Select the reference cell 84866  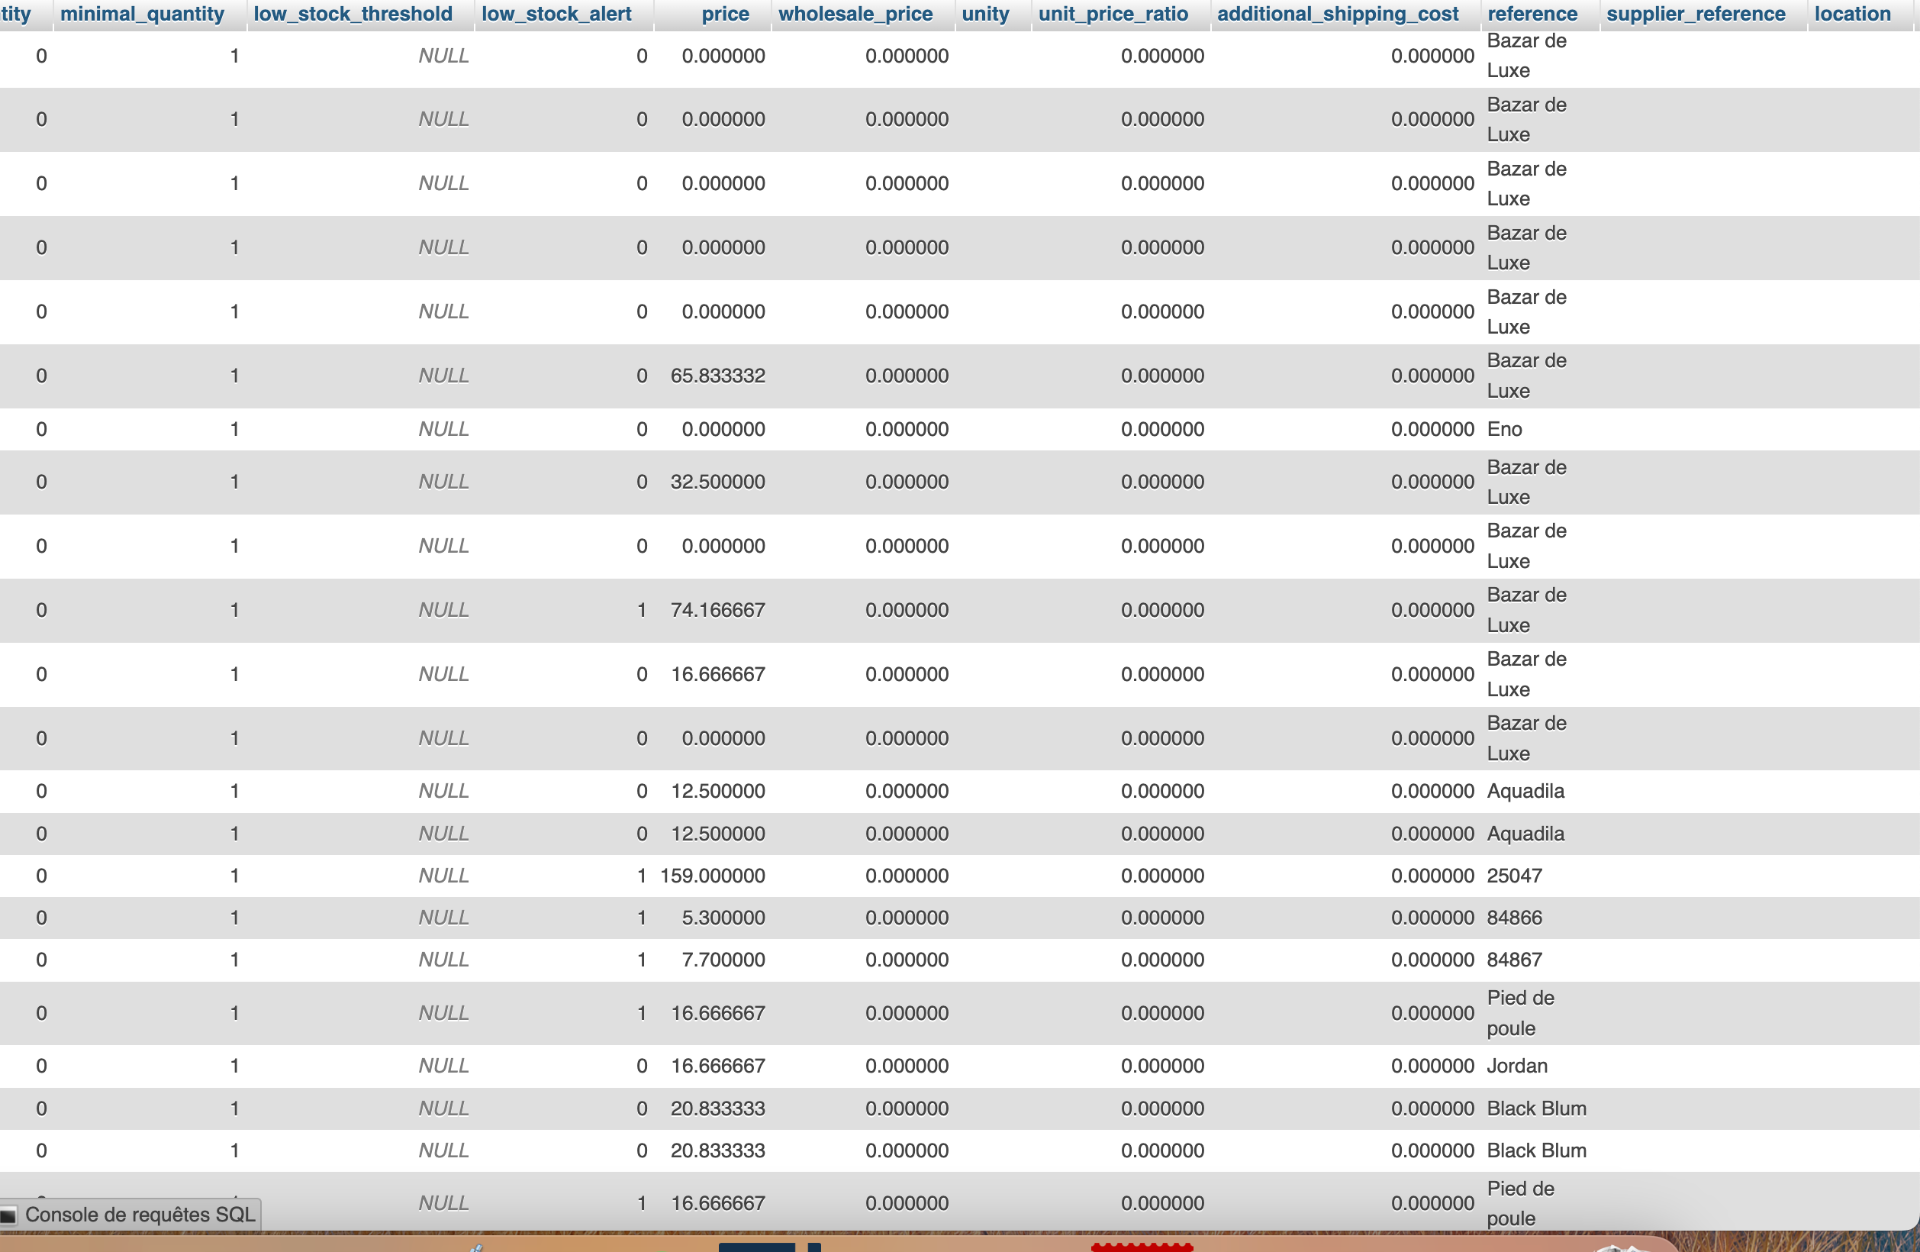1514,918
